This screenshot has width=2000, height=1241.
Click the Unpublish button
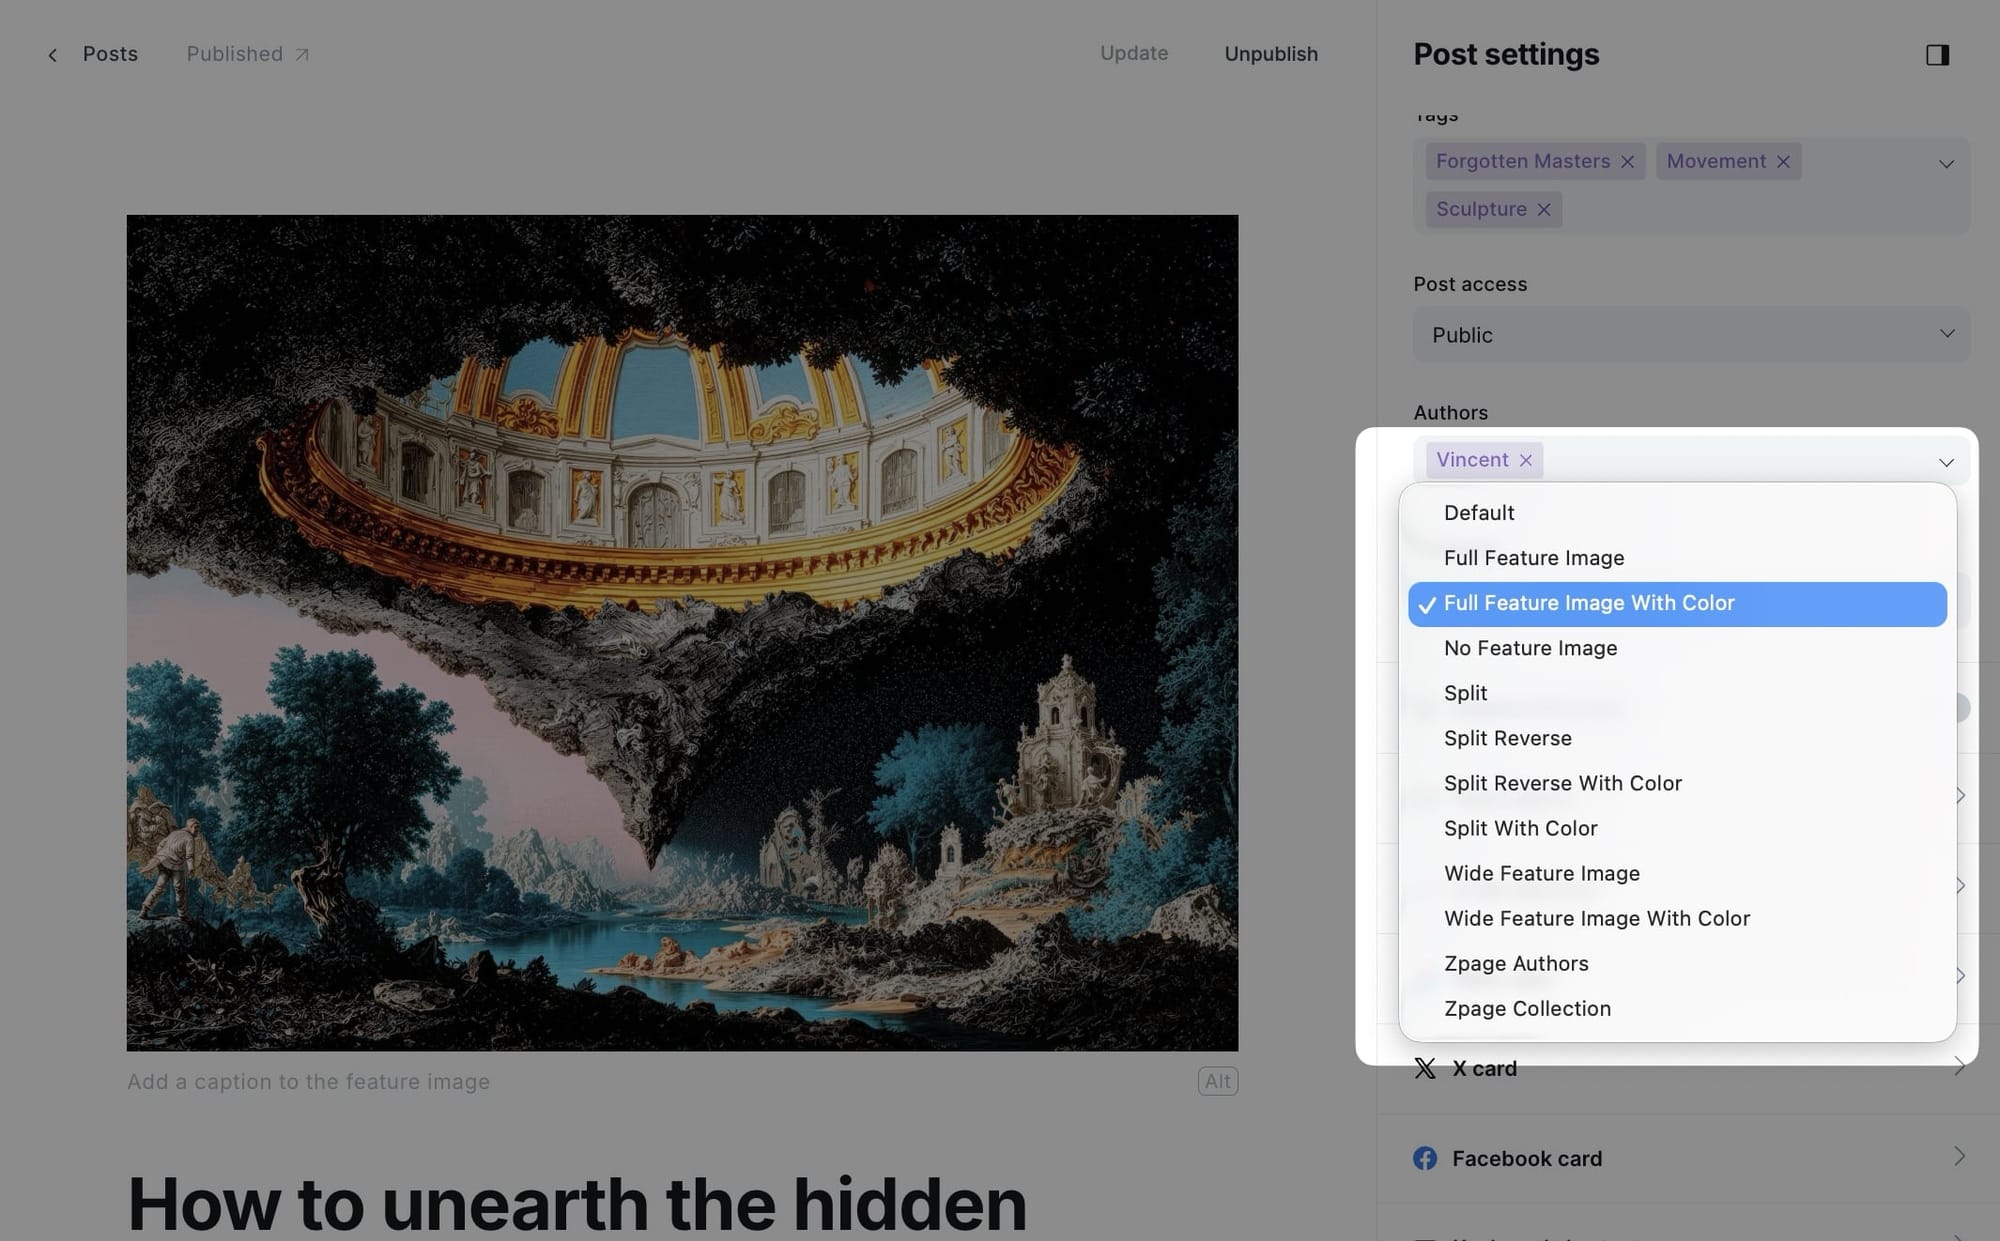click(x=1270, y=54)
